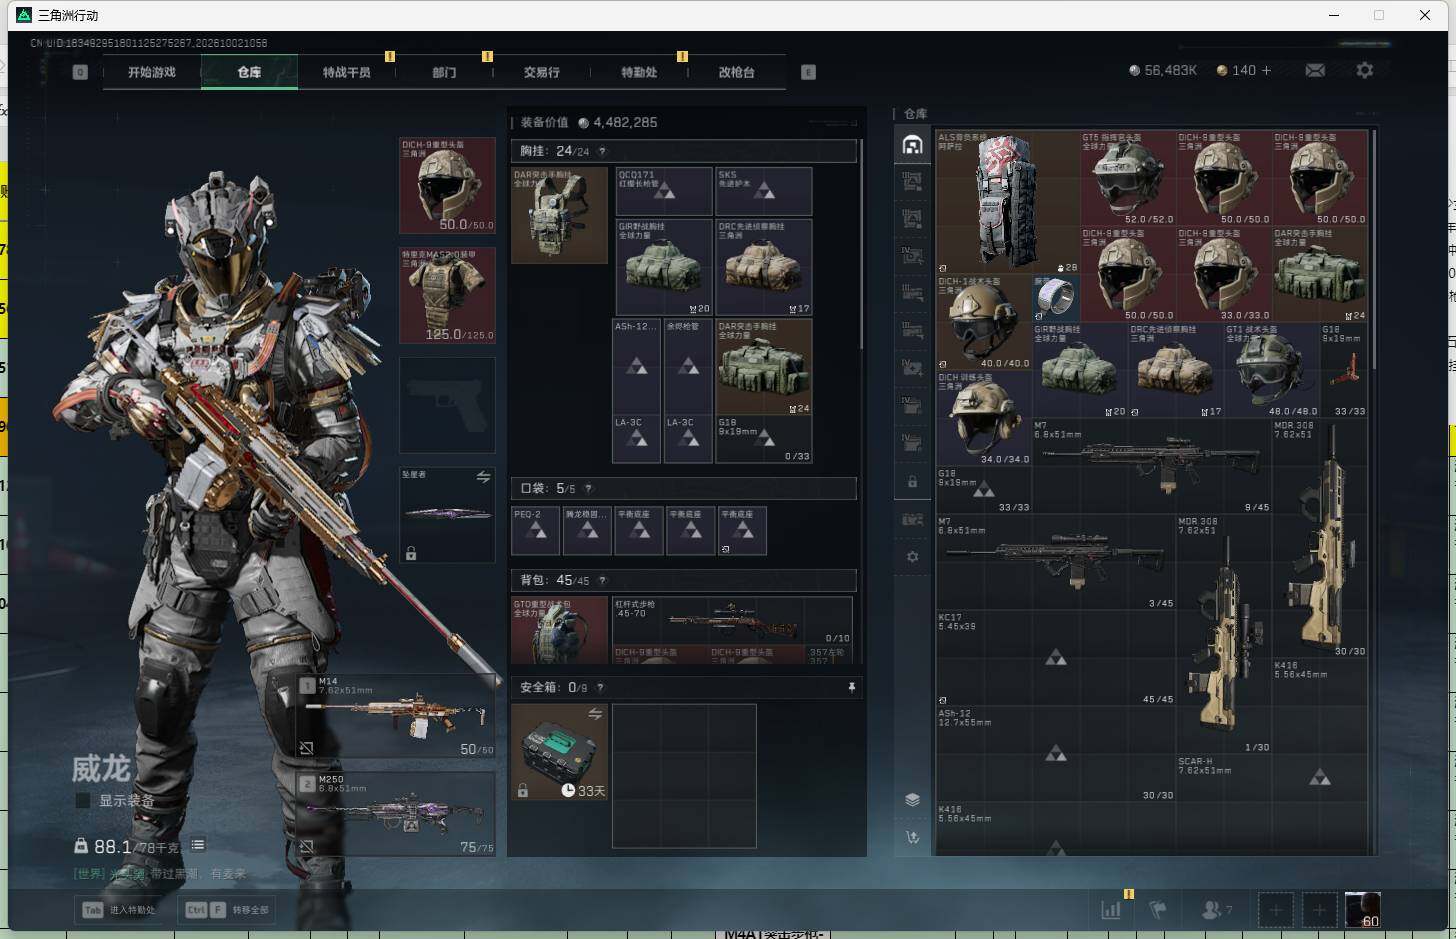1456x939 pixels.
Task: Toggle the swap arrows on melee weapon slot
Action: point(483,477)
